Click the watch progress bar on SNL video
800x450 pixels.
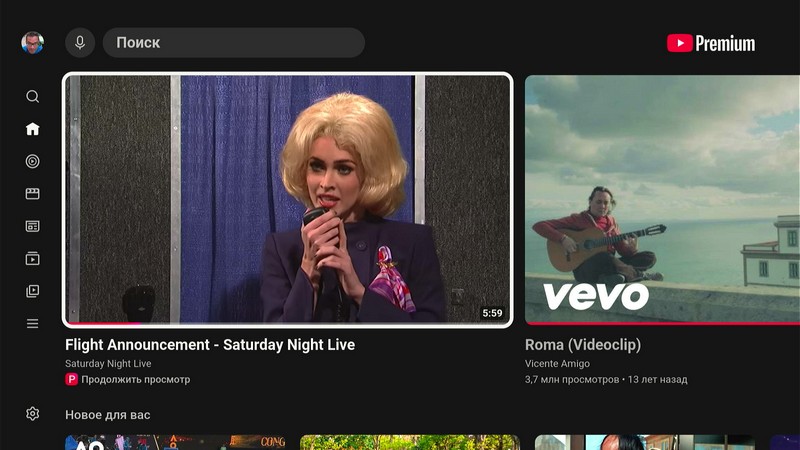point(287,323)
